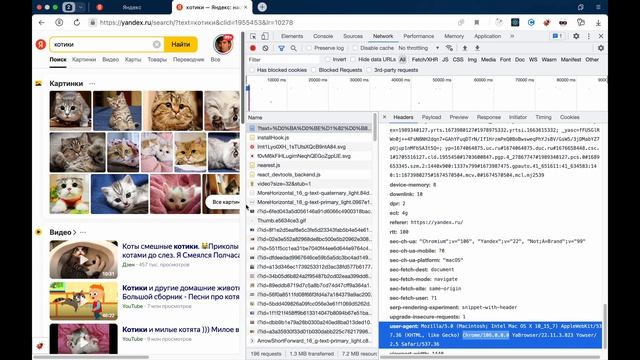The image size is (640, 360).
Task: Go back in browser history
Action: tap(41, 22)
